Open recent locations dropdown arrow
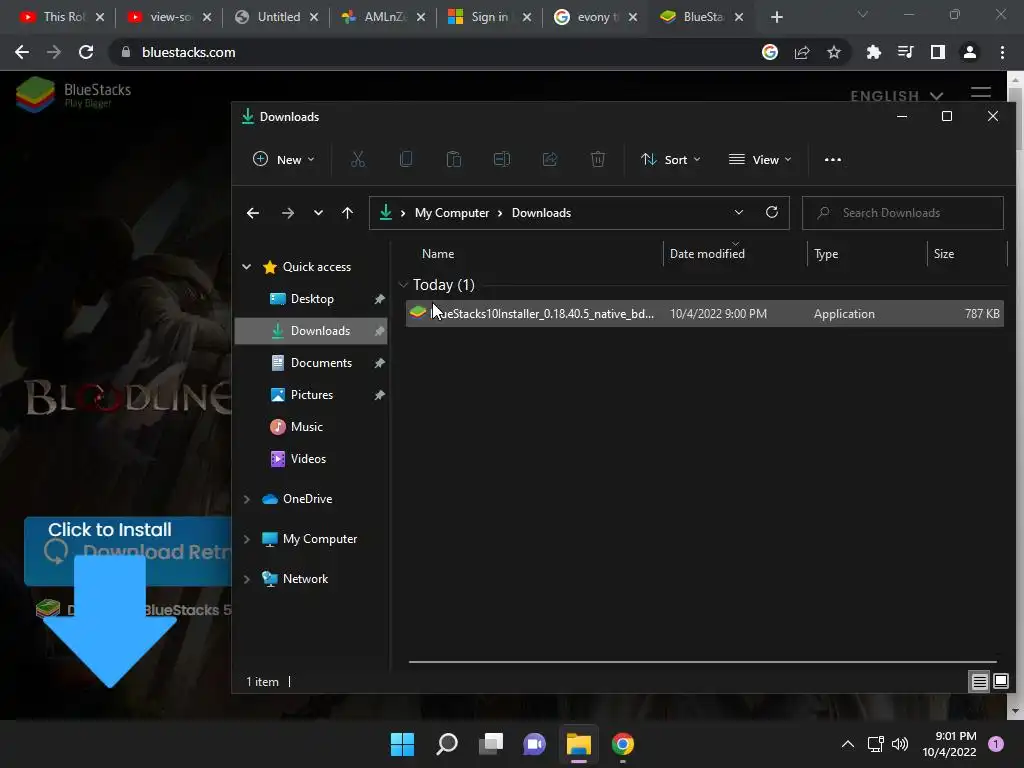Image resolution: width=1024 pixels, height=768 pixels. 318,213
